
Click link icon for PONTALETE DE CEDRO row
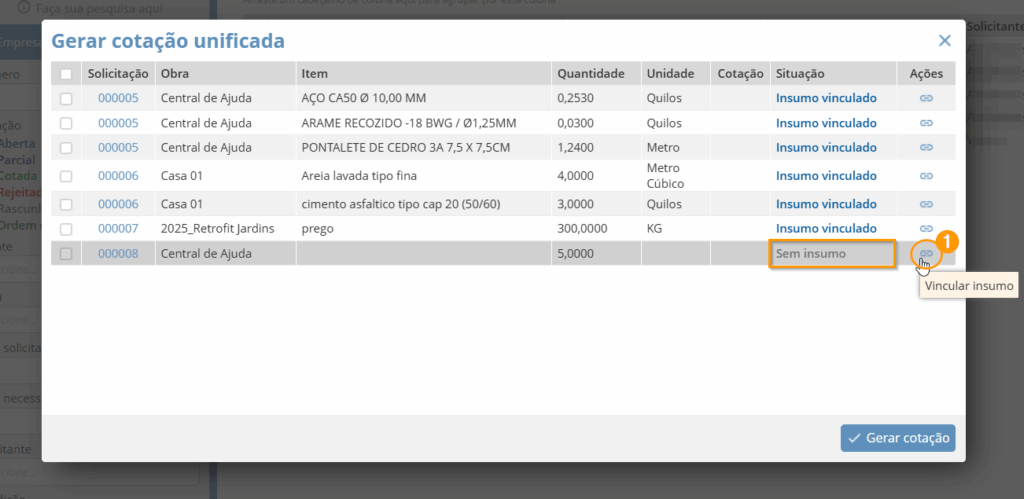[x=926, y=147]
